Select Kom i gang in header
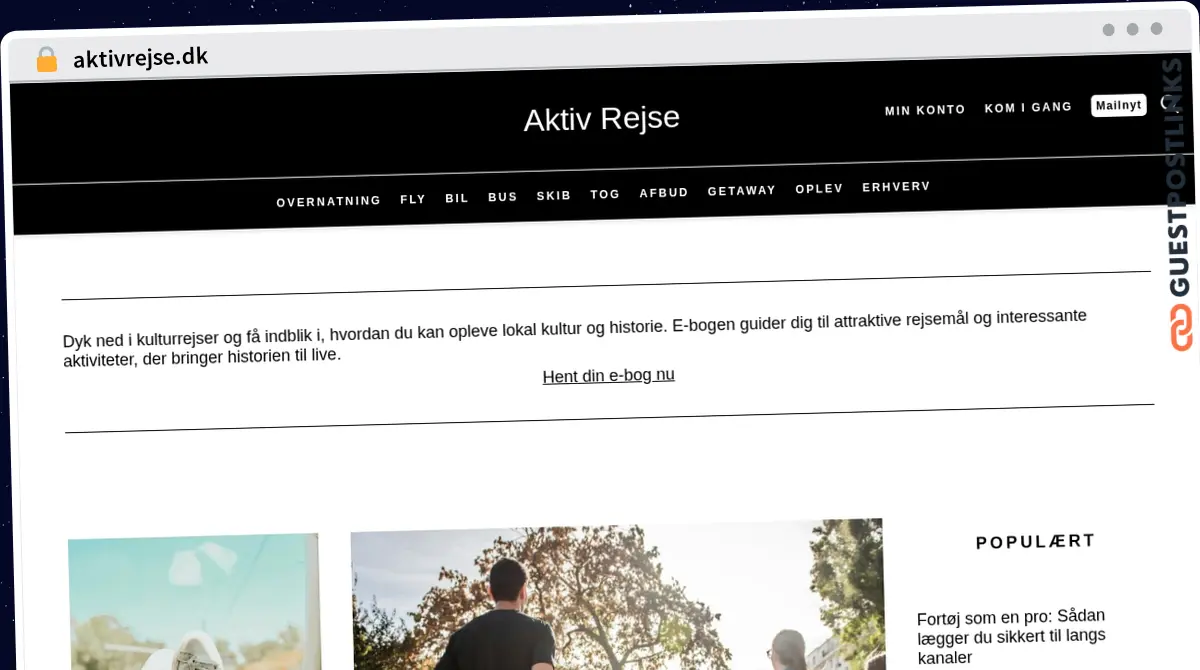 (x=1028, y=107)
